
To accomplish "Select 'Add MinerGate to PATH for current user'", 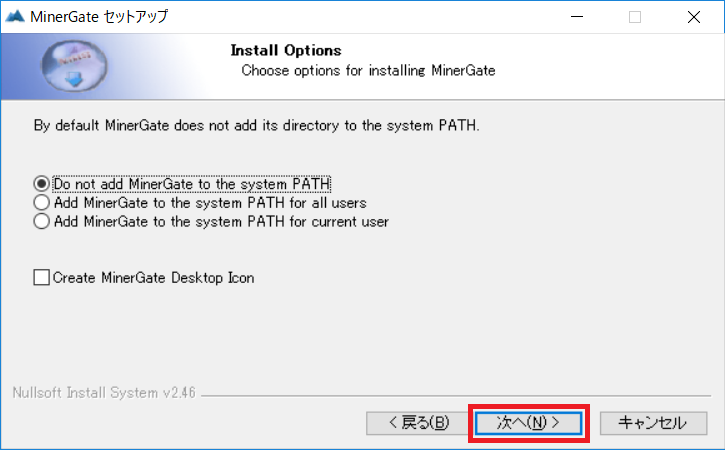I will pos(42,221).
